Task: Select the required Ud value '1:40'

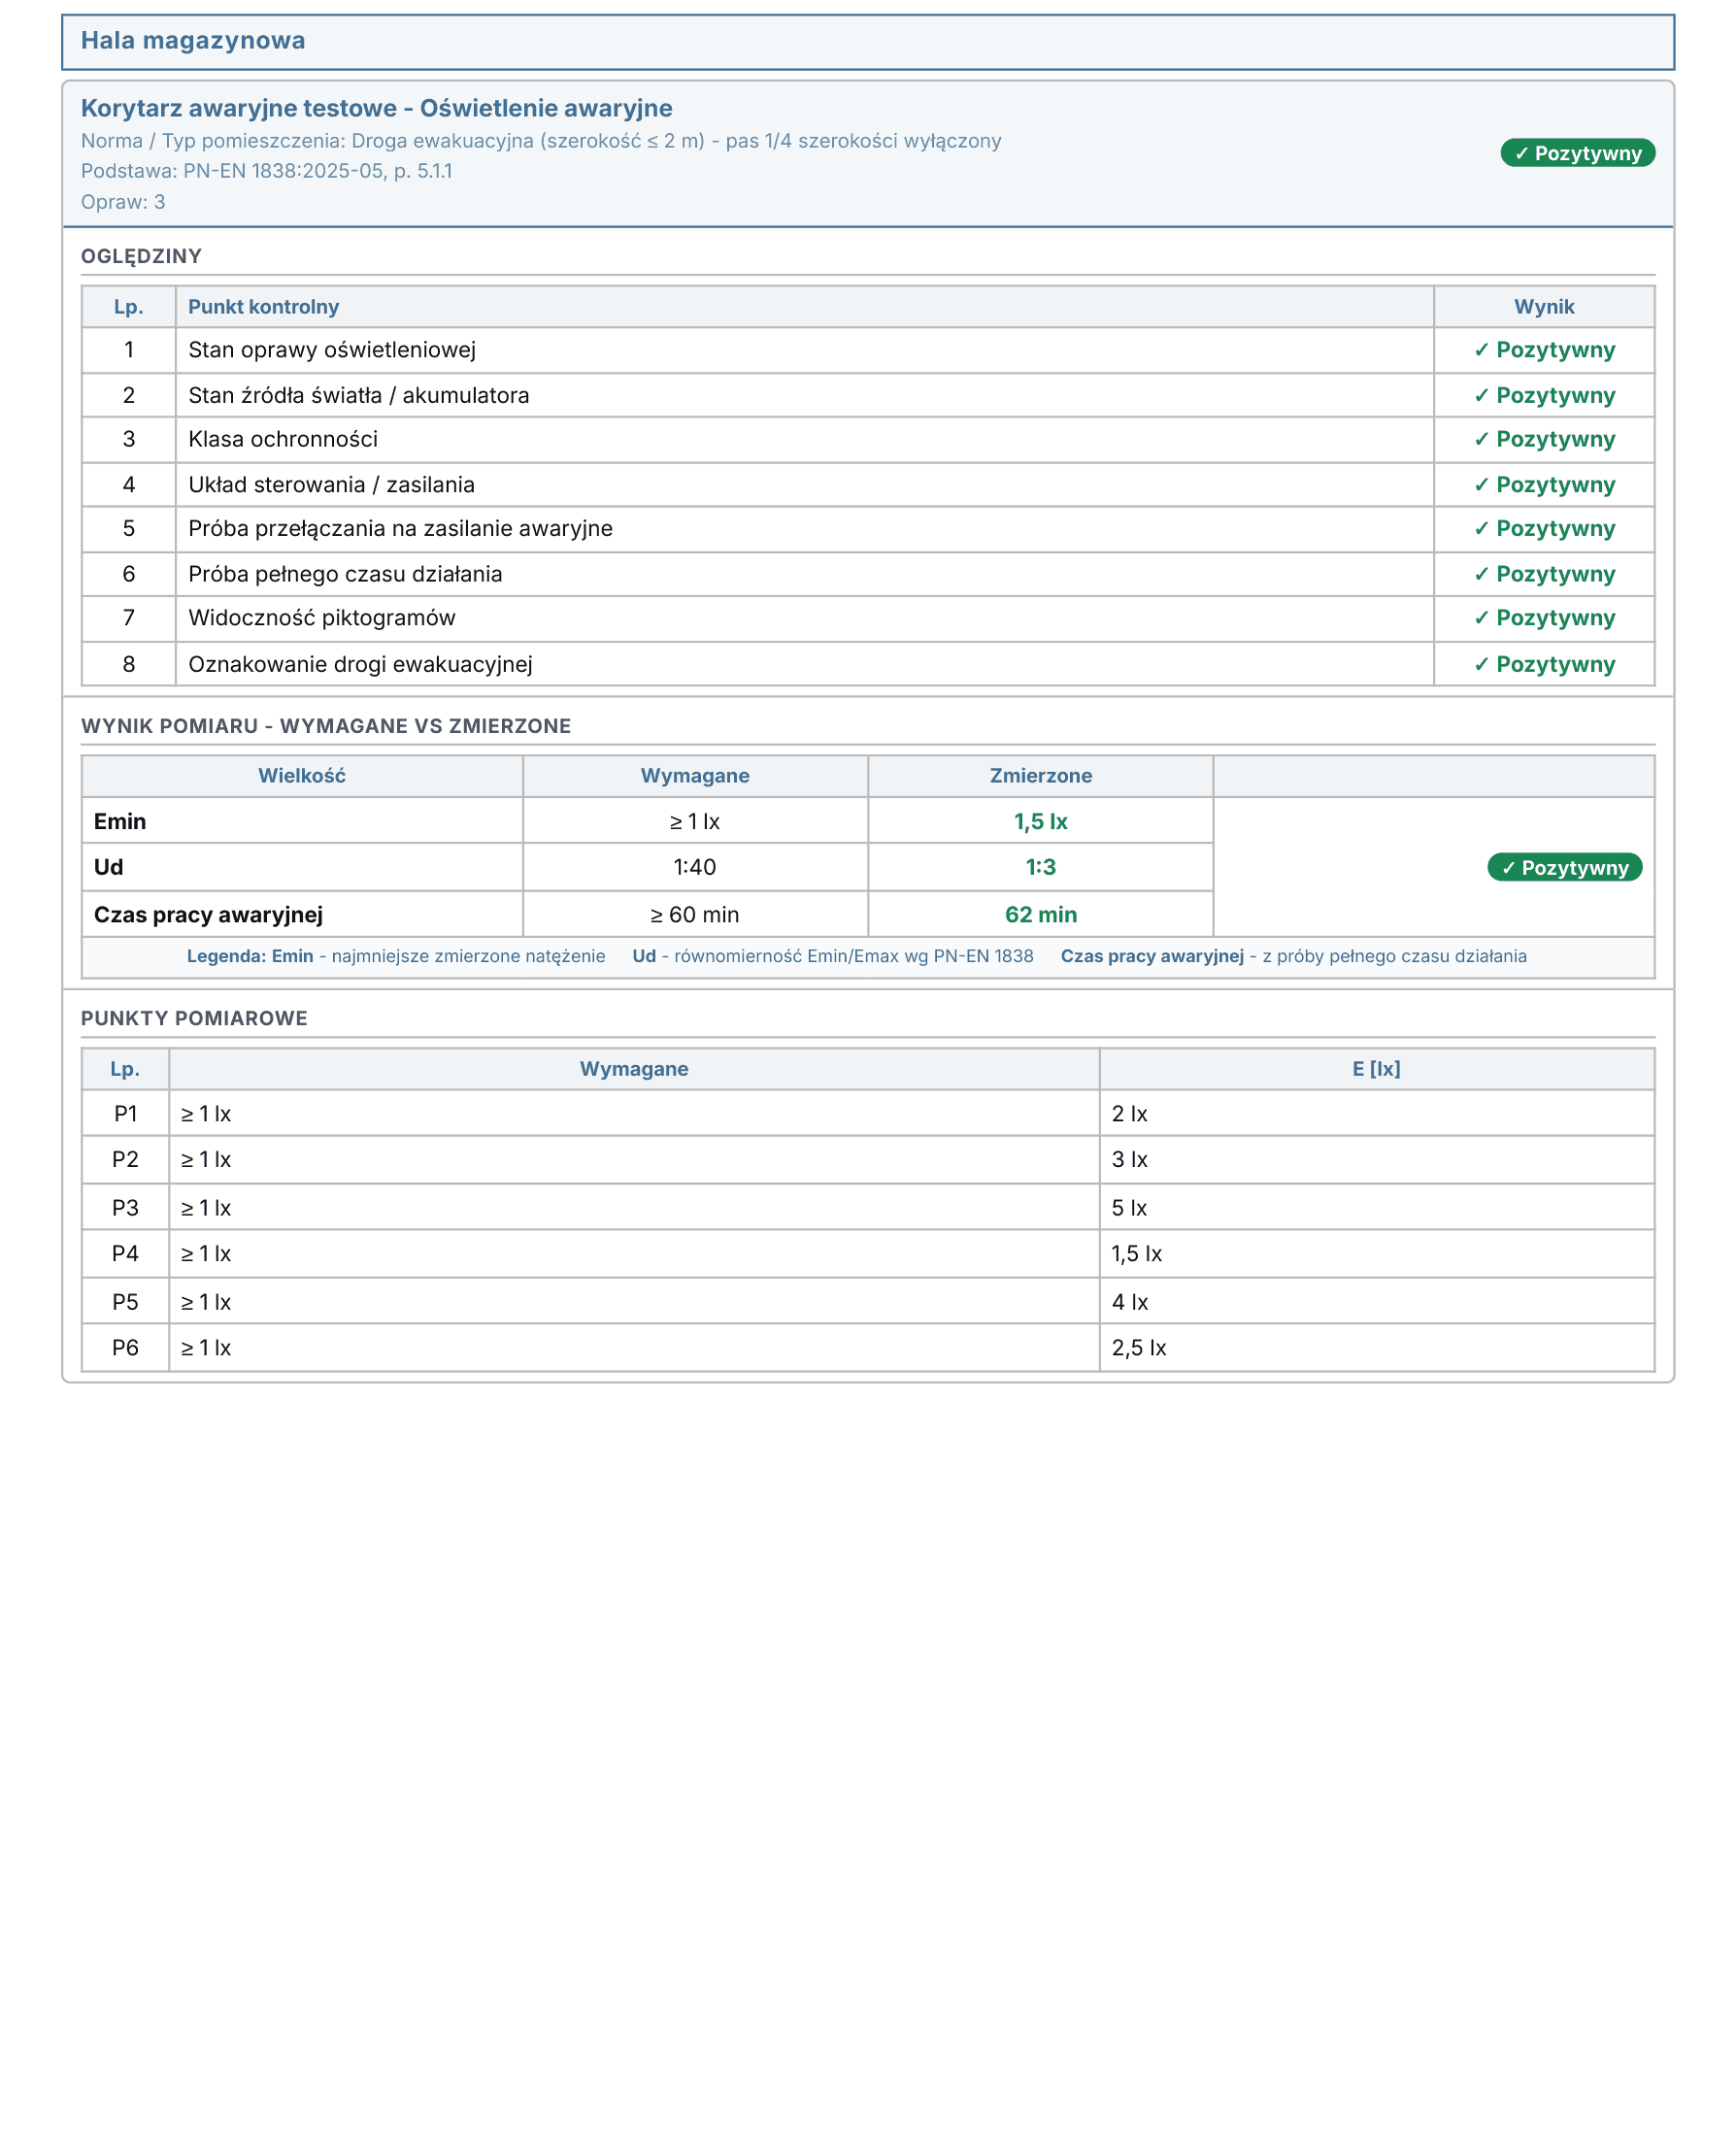Action: pyautogui.click(x=695, y=867)
